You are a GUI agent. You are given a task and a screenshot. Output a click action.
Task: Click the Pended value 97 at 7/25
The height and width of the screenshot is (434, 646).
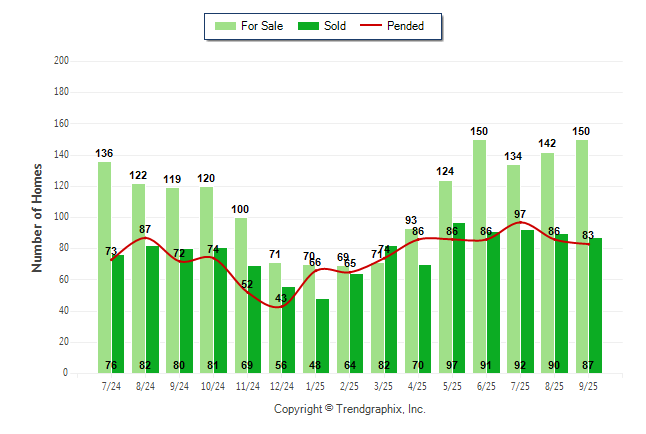tap(520, 214)
